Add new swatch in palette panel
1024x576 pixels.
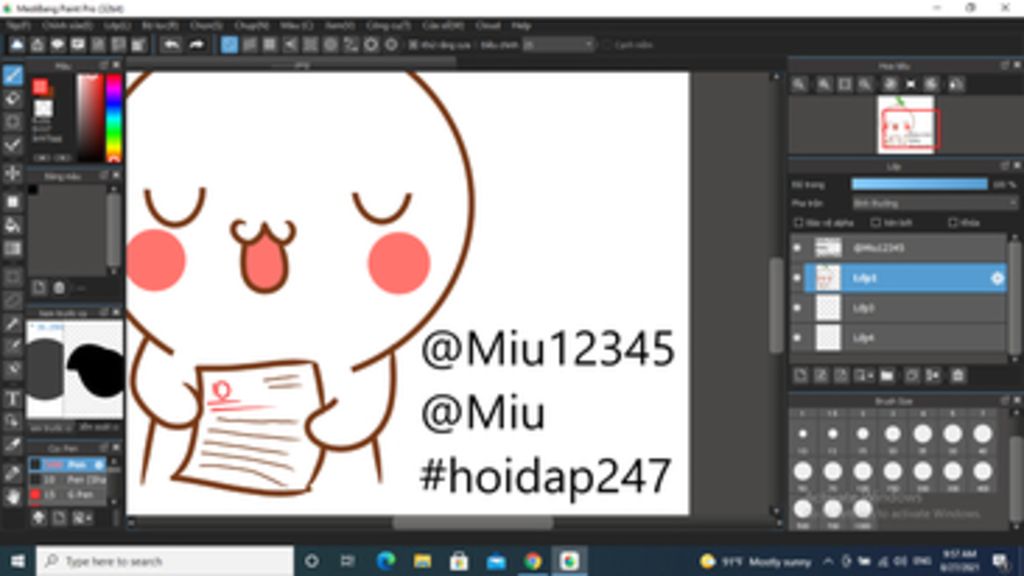[39, 287]
